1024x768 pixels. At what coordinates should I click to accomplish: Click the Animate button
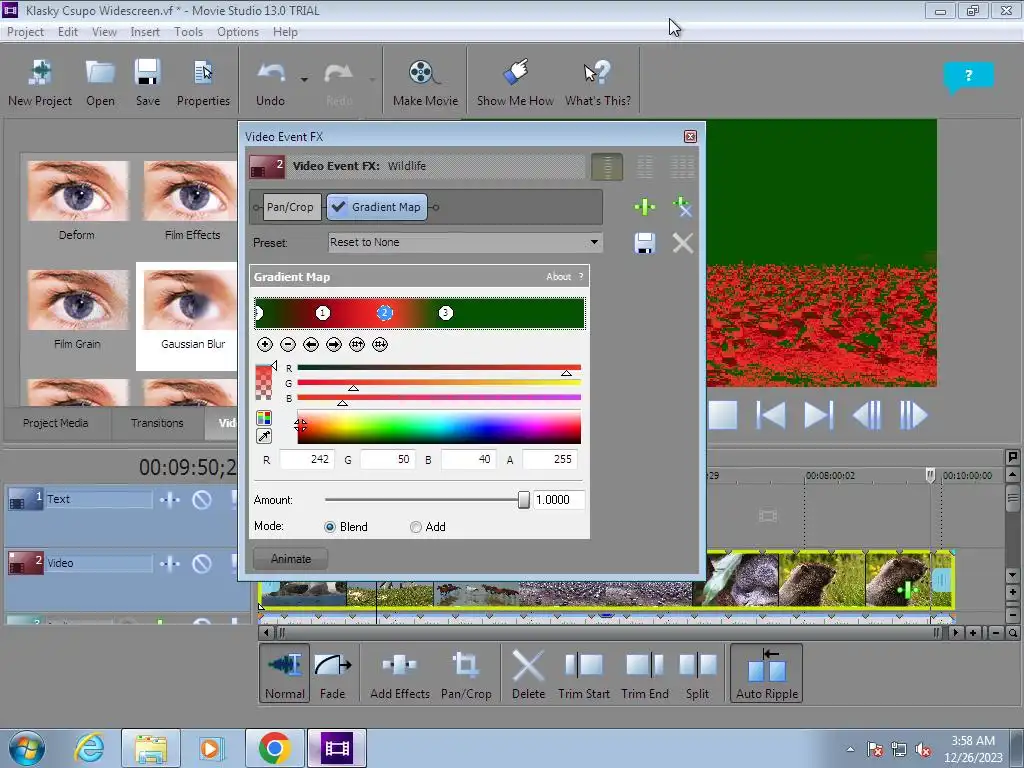coord(291,559)
